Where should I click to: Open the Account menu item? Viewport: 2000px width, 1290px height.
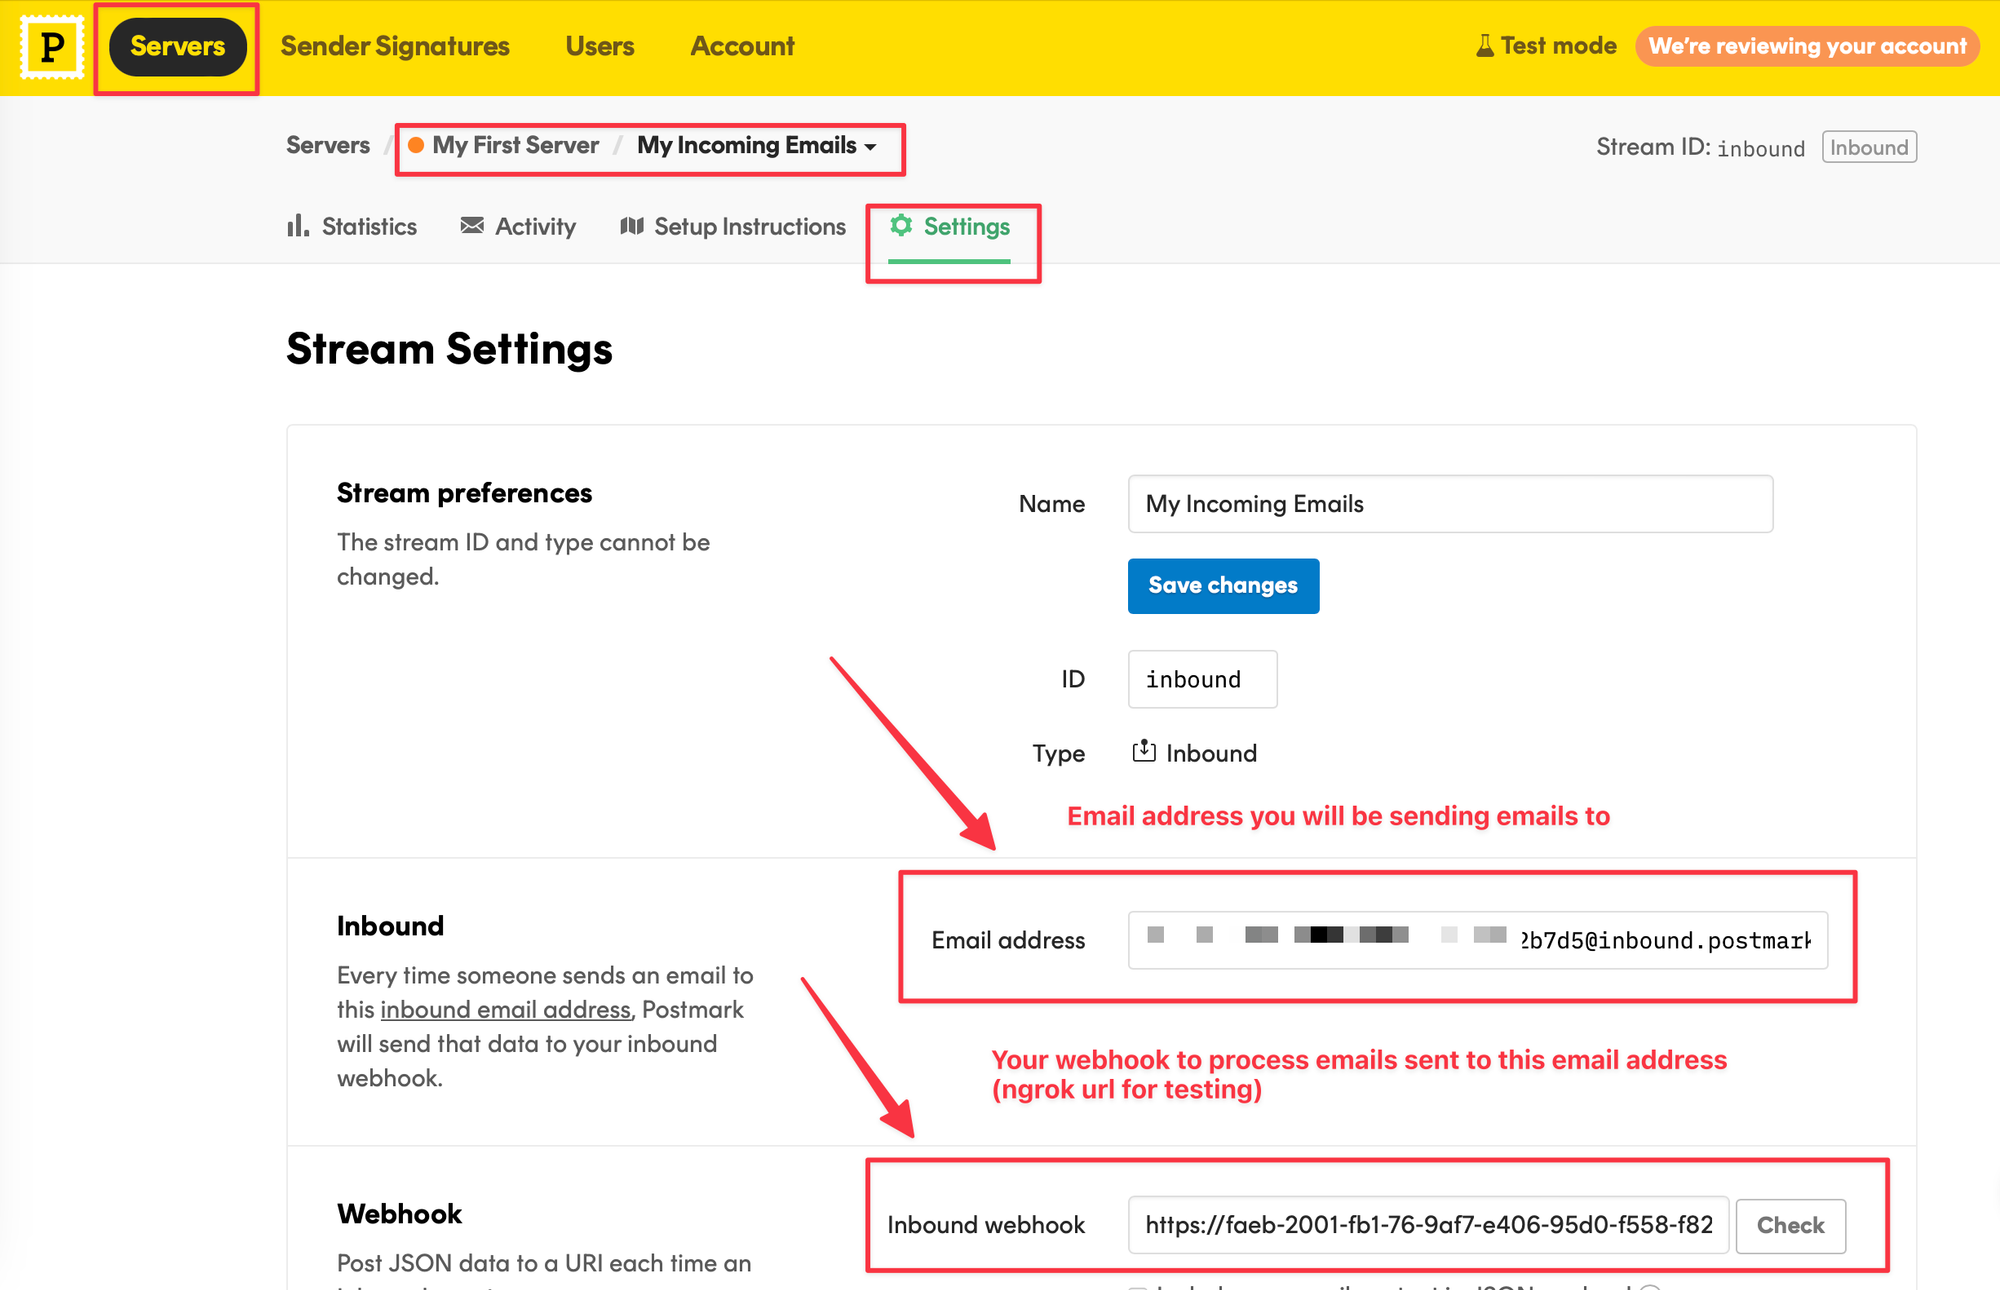[742, 46]
